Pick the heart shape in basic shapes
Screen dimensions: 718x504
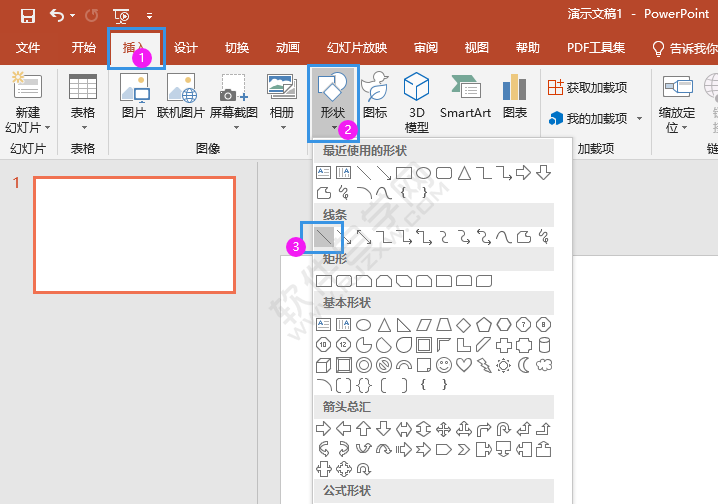pos(464,365)
